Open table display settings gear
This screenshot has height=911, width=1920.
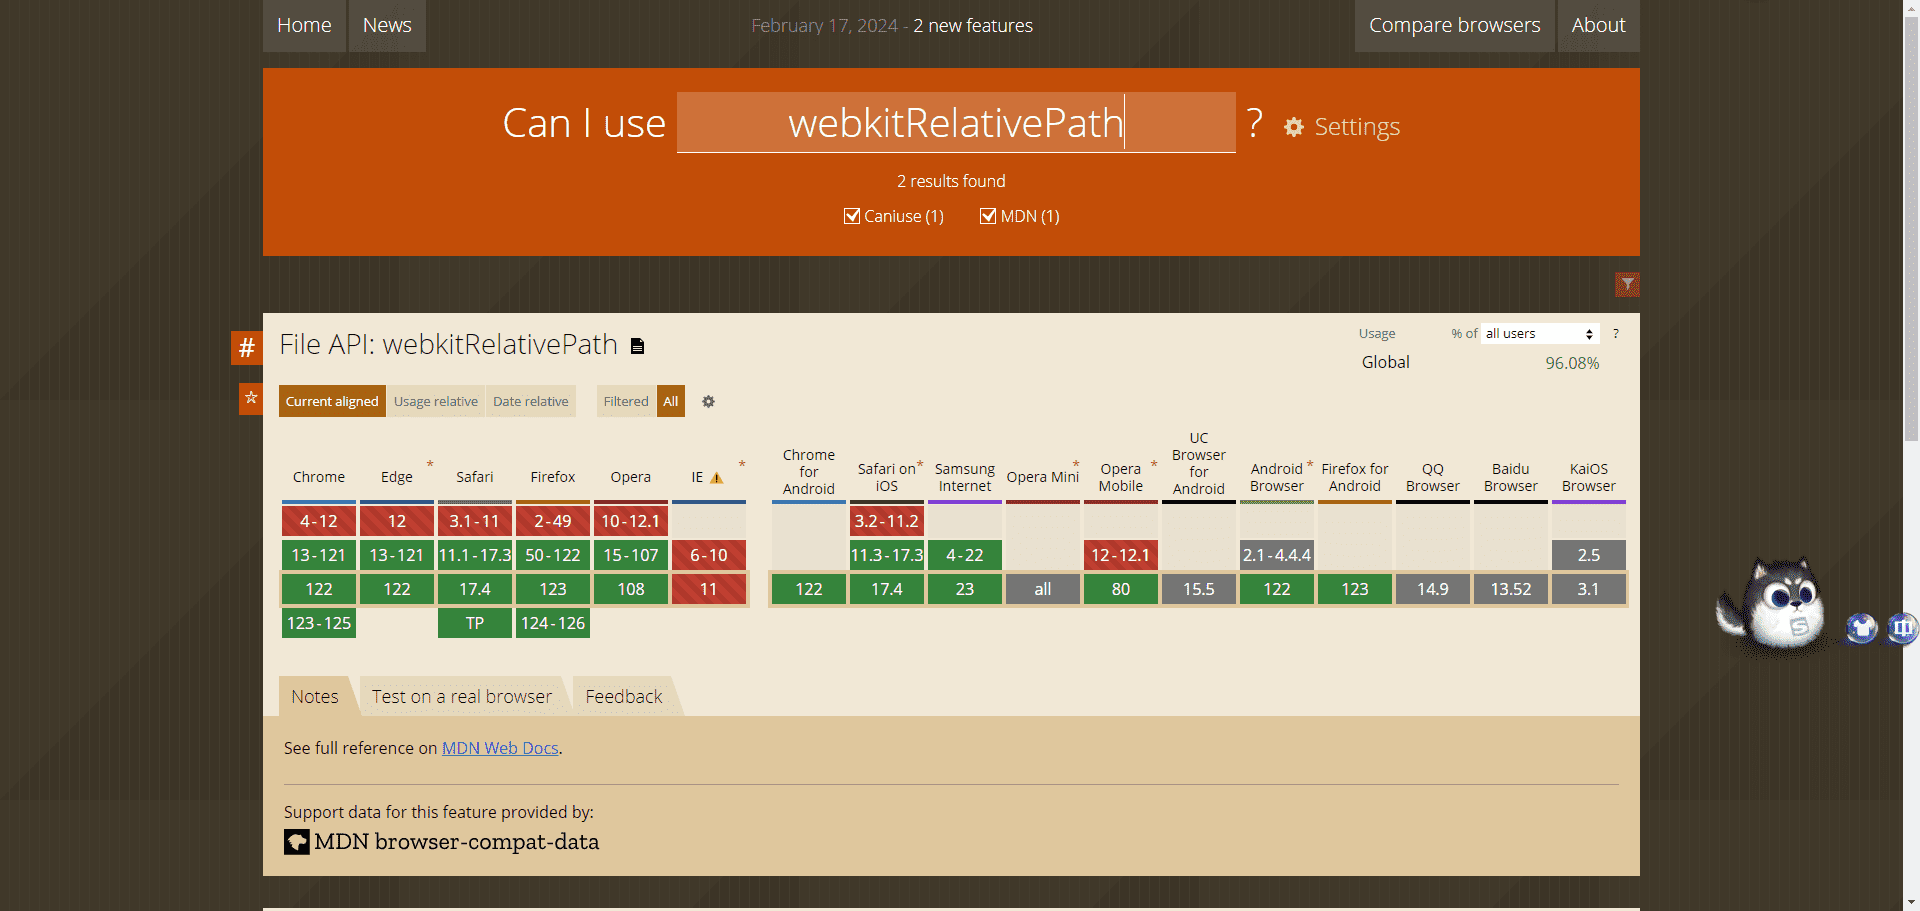pos(708,401)
